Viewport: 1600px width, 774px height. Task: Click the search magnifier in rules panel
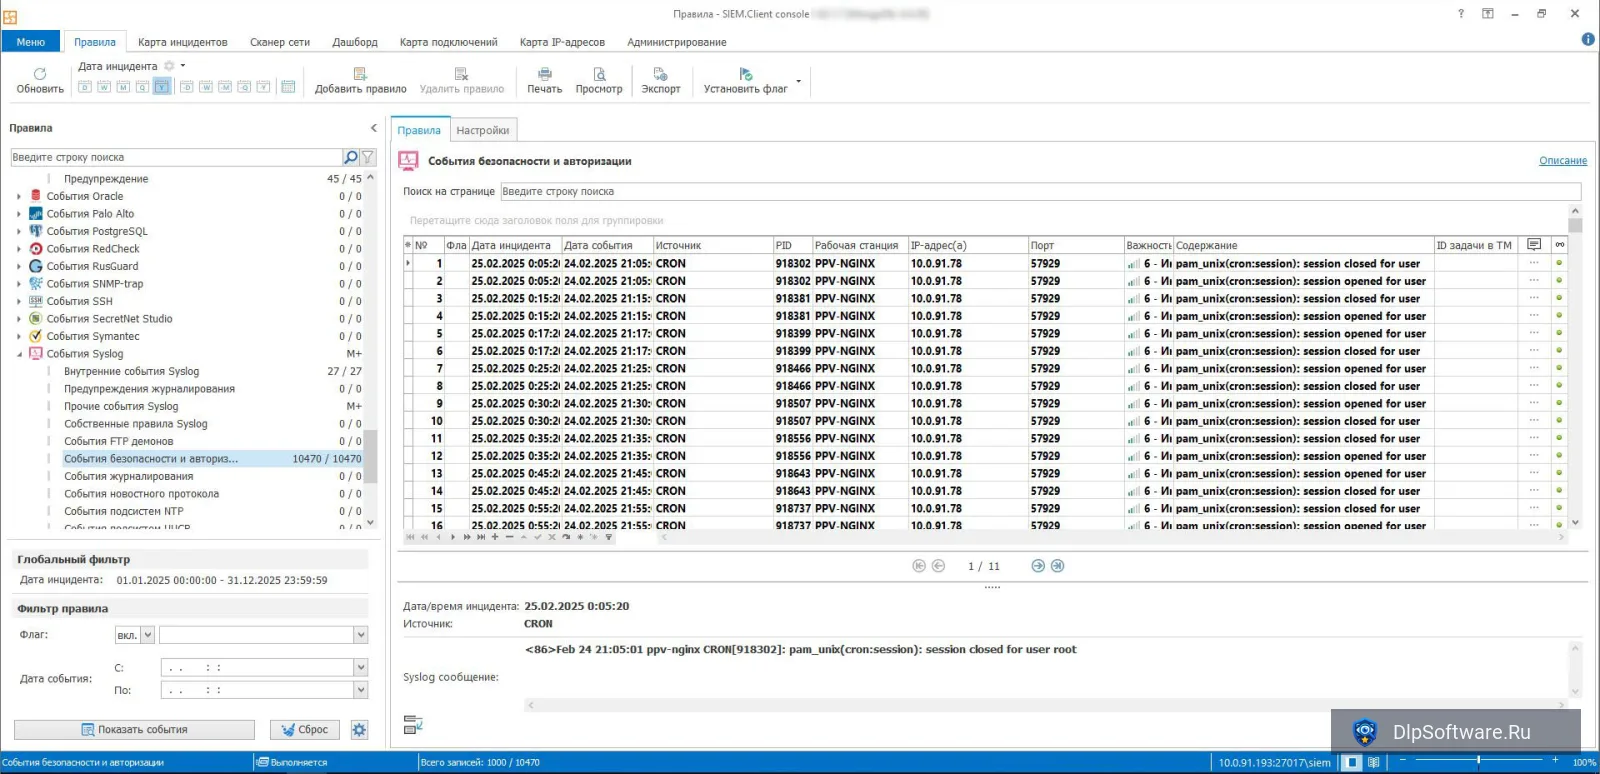coord(350,157)
